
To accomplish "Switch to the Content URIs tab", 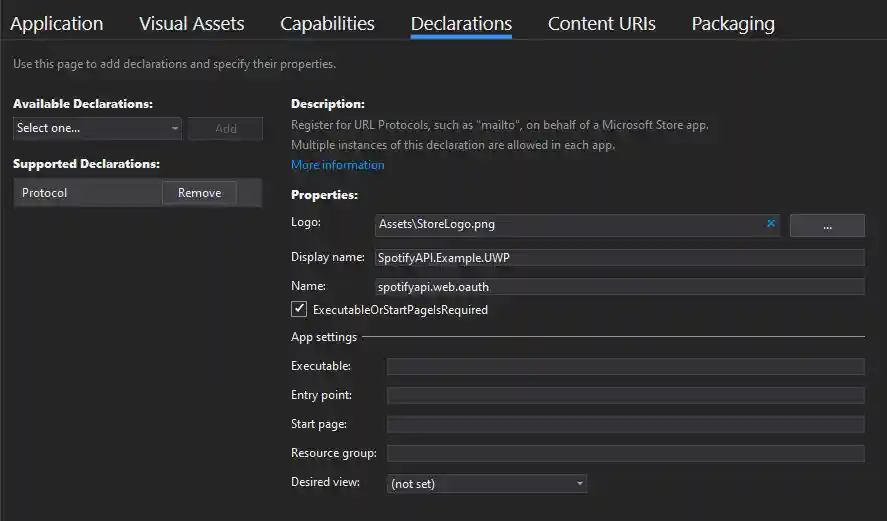I will tap(601, 23).
